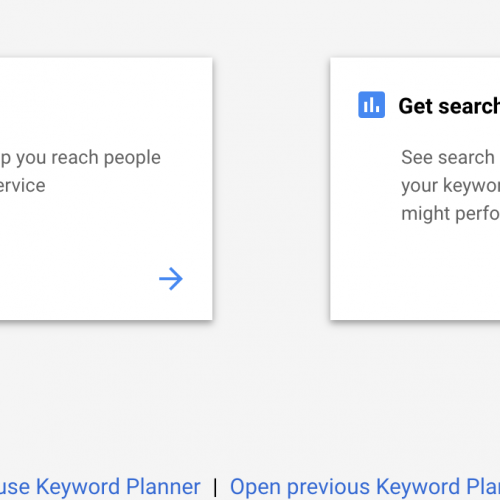Click the word 'Planner' in the bottom link
This screenshot has height=500, width=500.
tap(163, 487)
